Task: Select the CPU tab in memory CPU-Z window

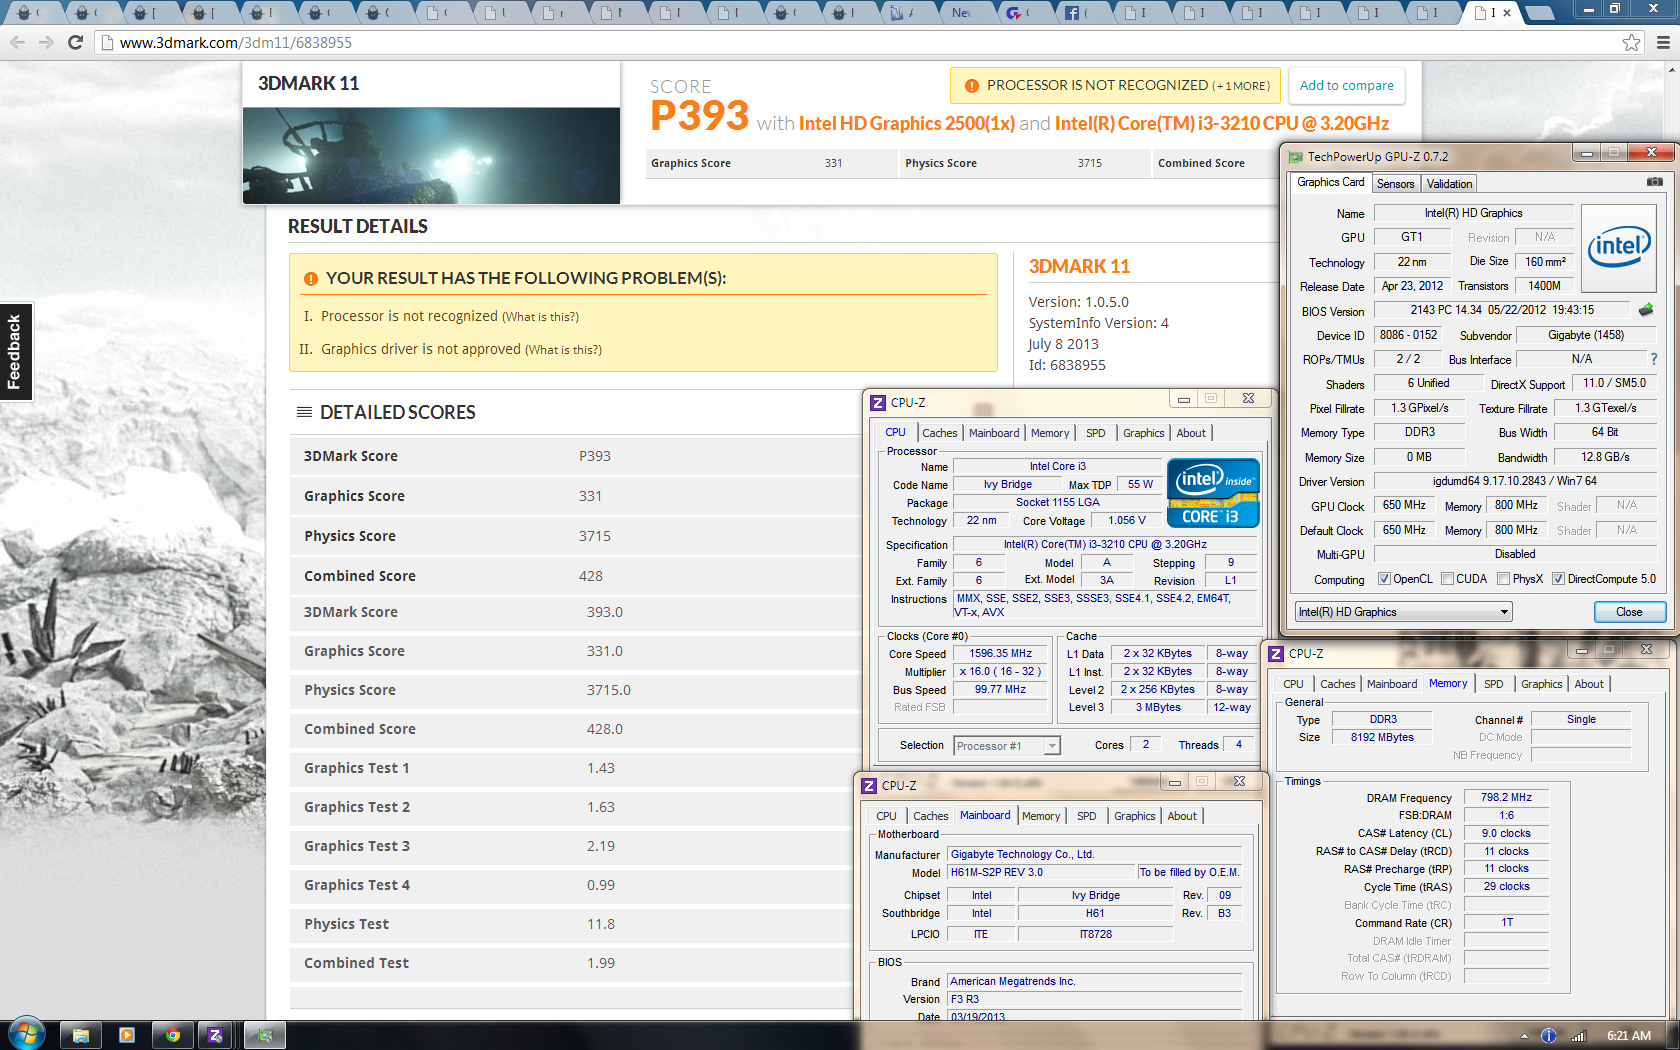Action: 1293,684
